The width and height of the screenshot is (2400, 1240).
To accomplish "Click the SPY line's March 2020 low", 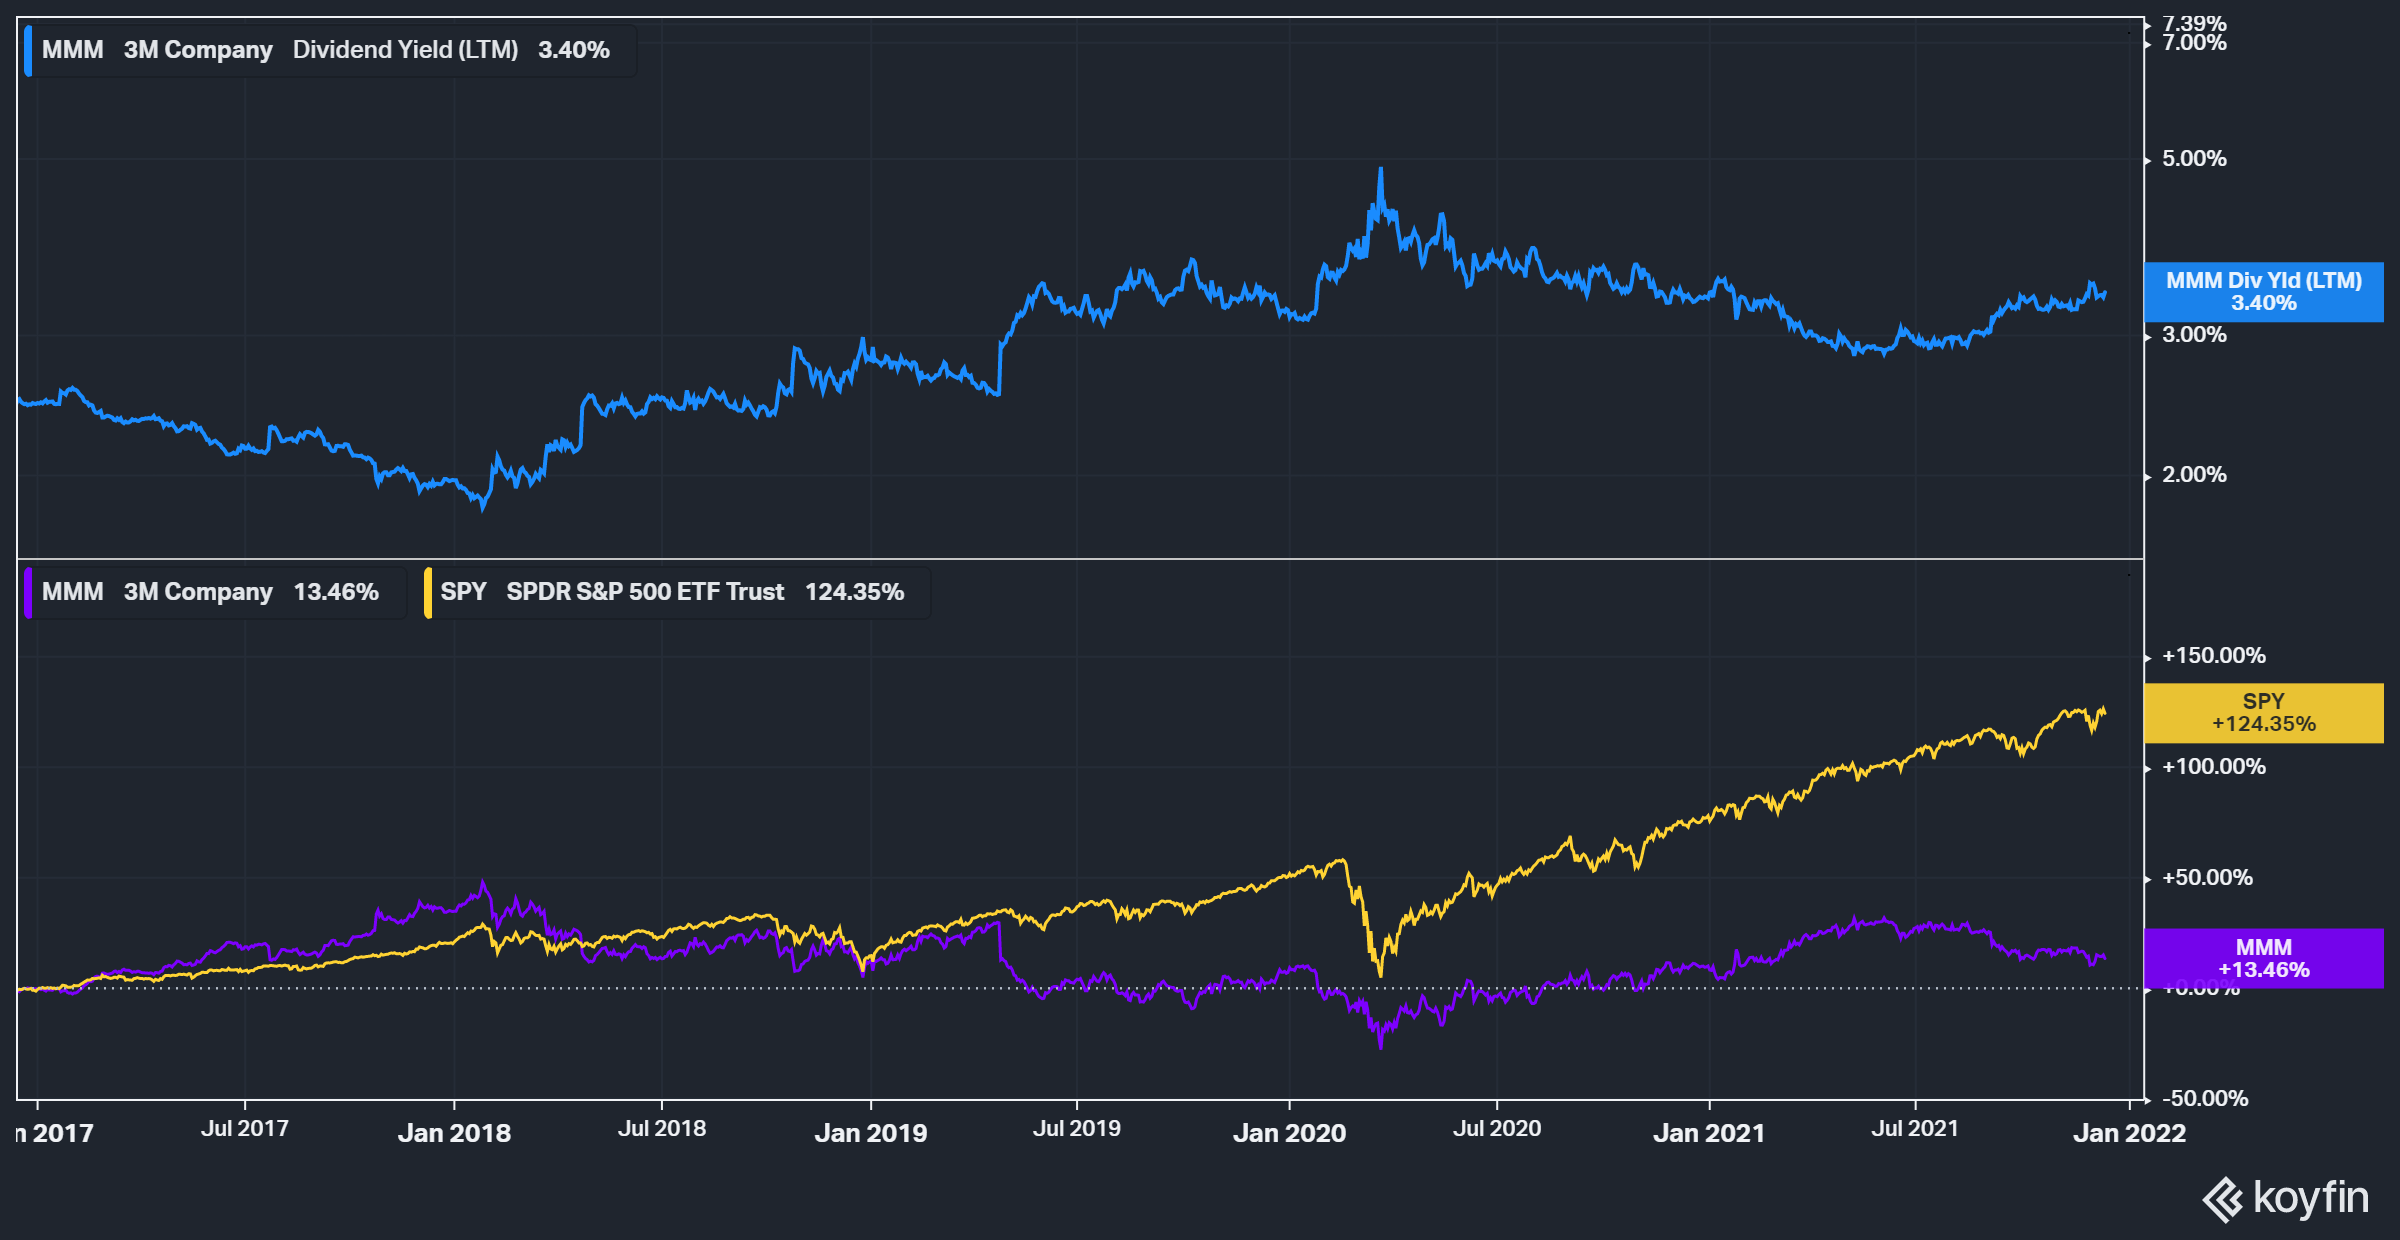I will (x=1380, y=974).
